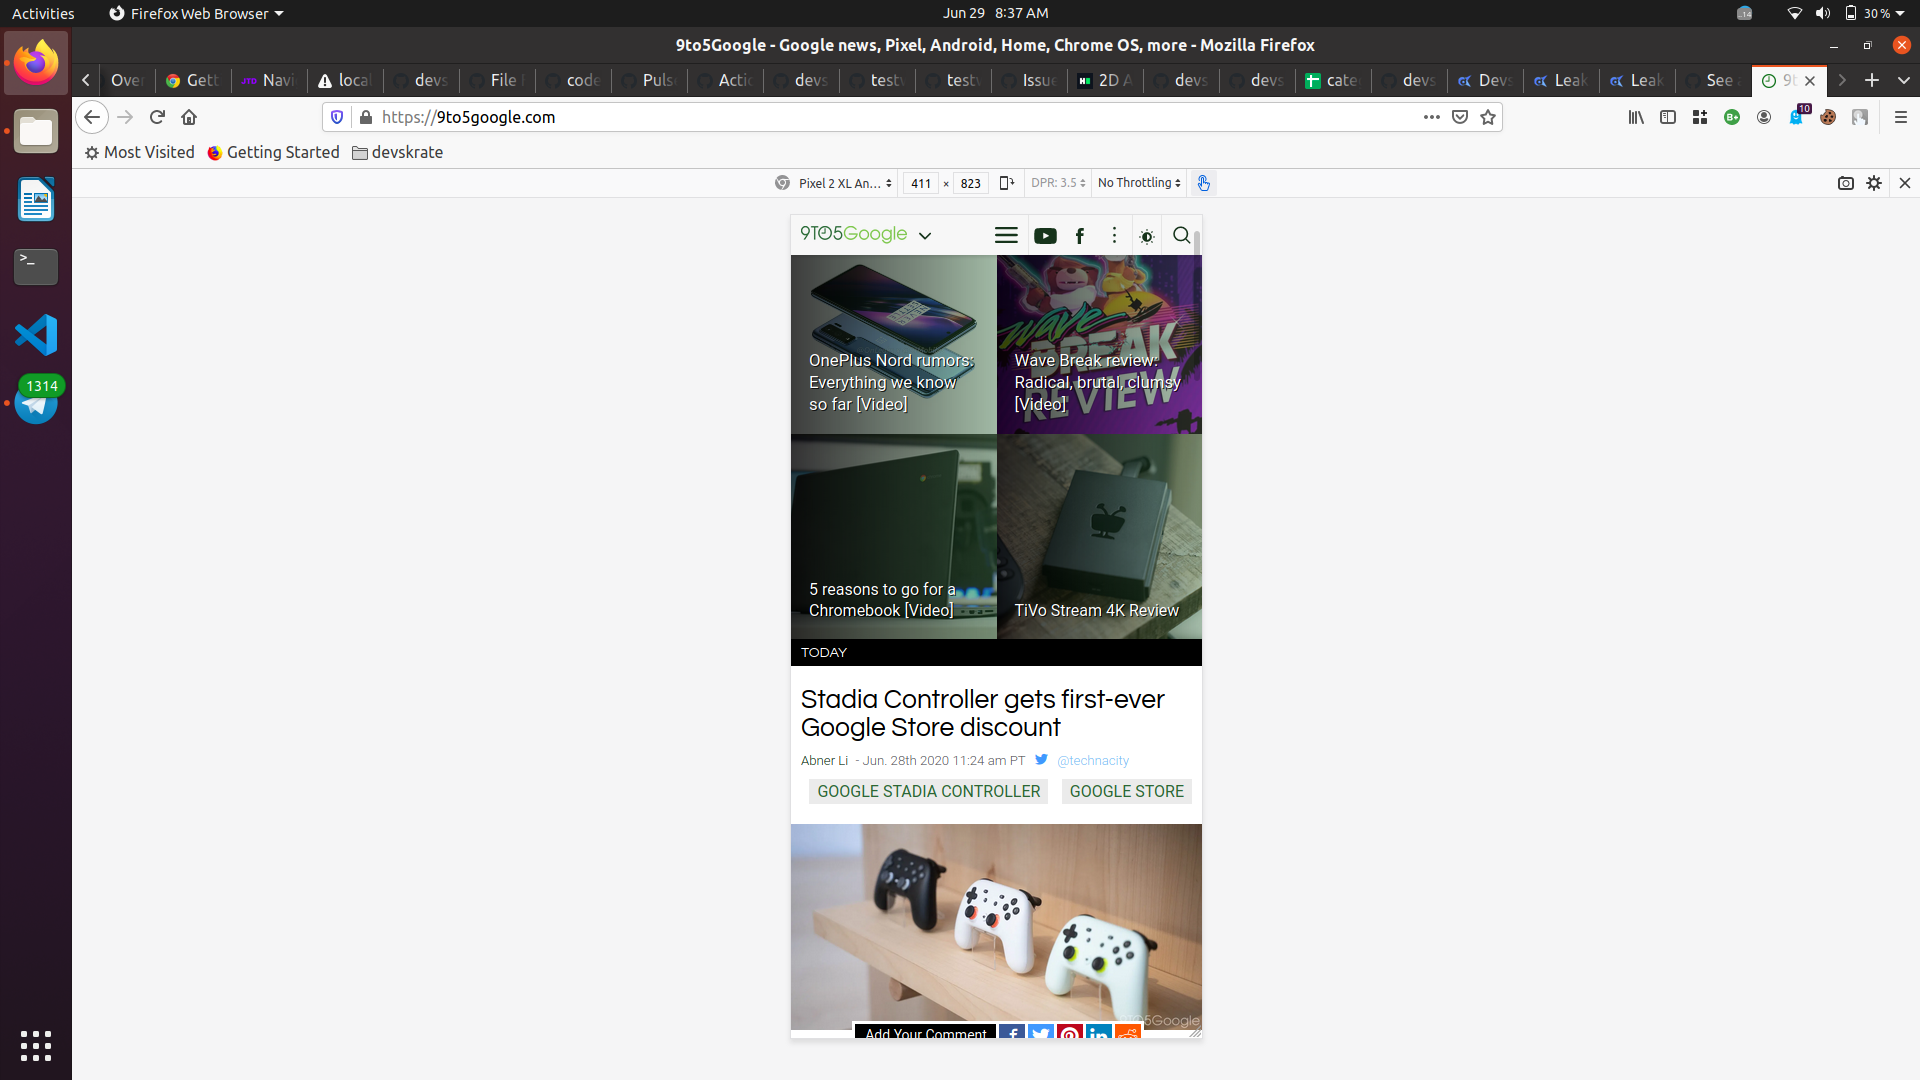Open the DPR 3.5 dropdown
1920x1080 pixels.
[1058, 183]
